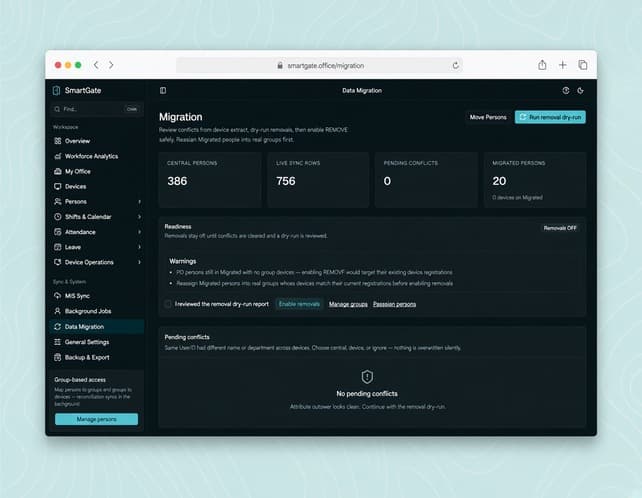Image resolution: width=642 pixels, height=498 pixels.
Task: Click the Removals OFF status badge
Action: coord(560,228)
